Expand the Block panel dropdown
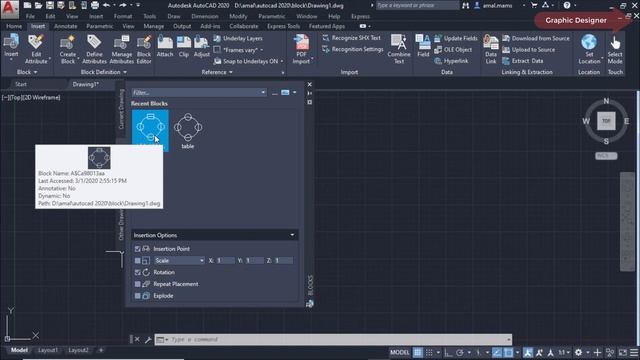The width and height of the screenshot is (640, 360). (x=27, y=72)
